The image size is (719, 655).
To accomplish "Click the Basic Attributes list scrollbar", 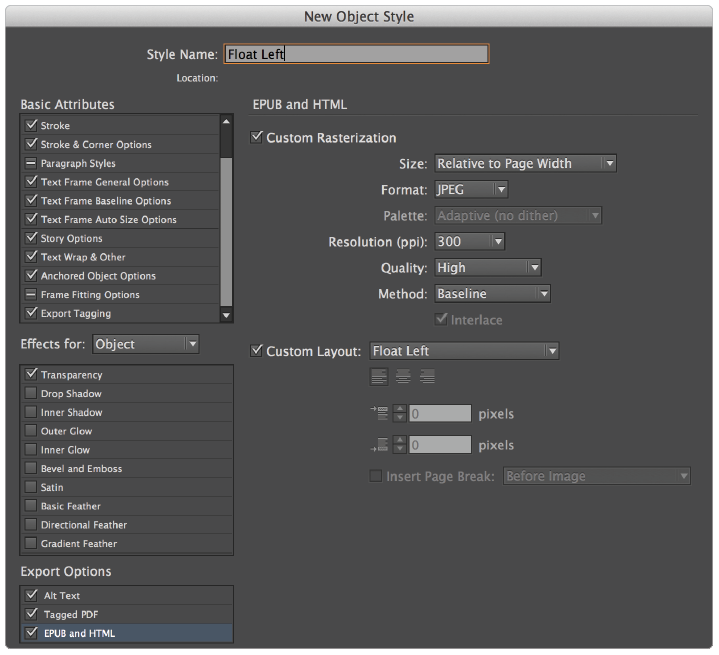I will pyautogui.click(x=226, y=220).
